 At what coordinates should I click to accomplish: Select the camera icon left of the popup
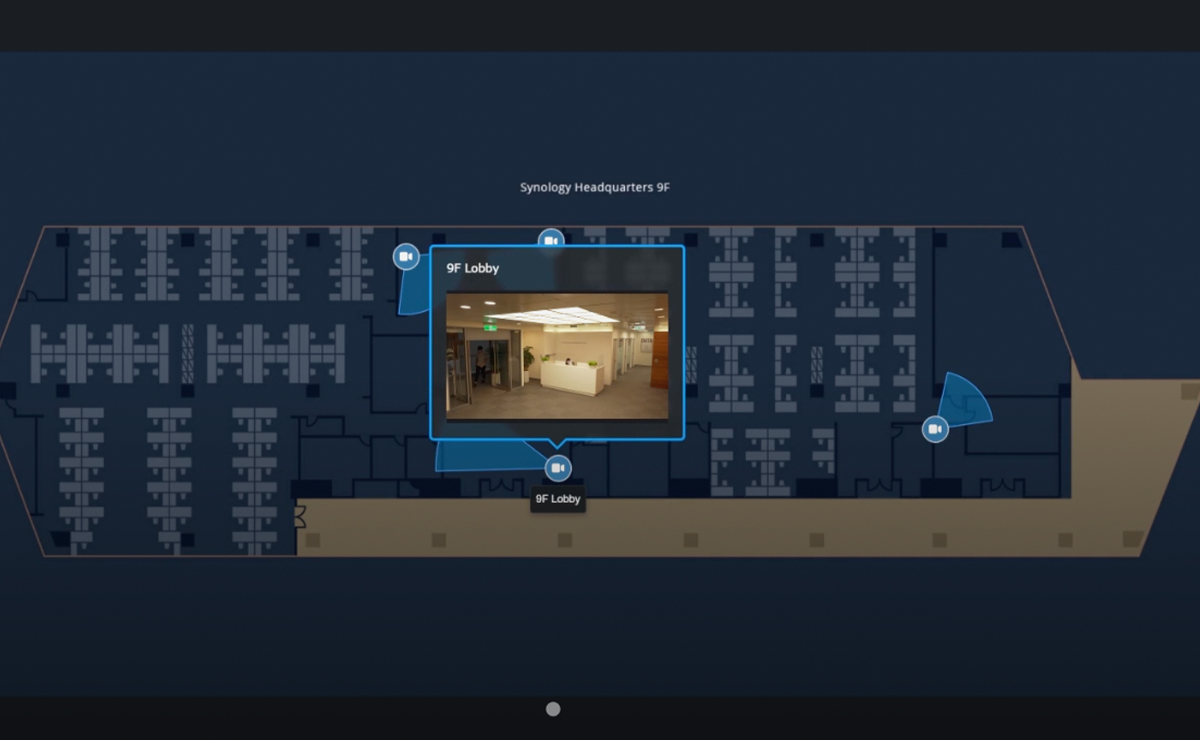[x=406, y=257]
